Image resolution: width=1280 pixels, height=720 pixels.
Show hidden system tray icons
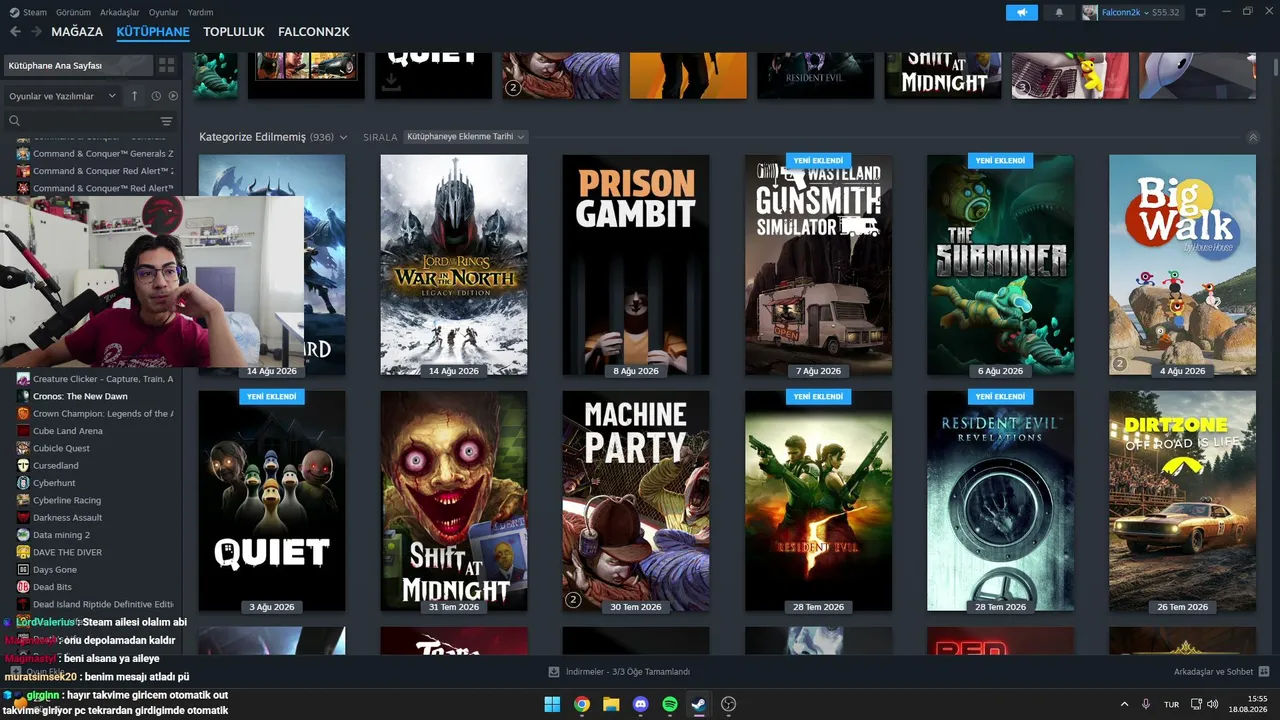pos(1124,704)
